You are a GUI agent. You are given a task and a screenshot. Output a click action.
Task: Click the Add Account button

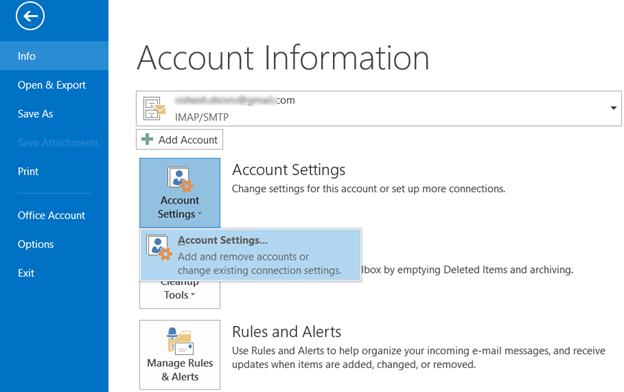[179, 140]
